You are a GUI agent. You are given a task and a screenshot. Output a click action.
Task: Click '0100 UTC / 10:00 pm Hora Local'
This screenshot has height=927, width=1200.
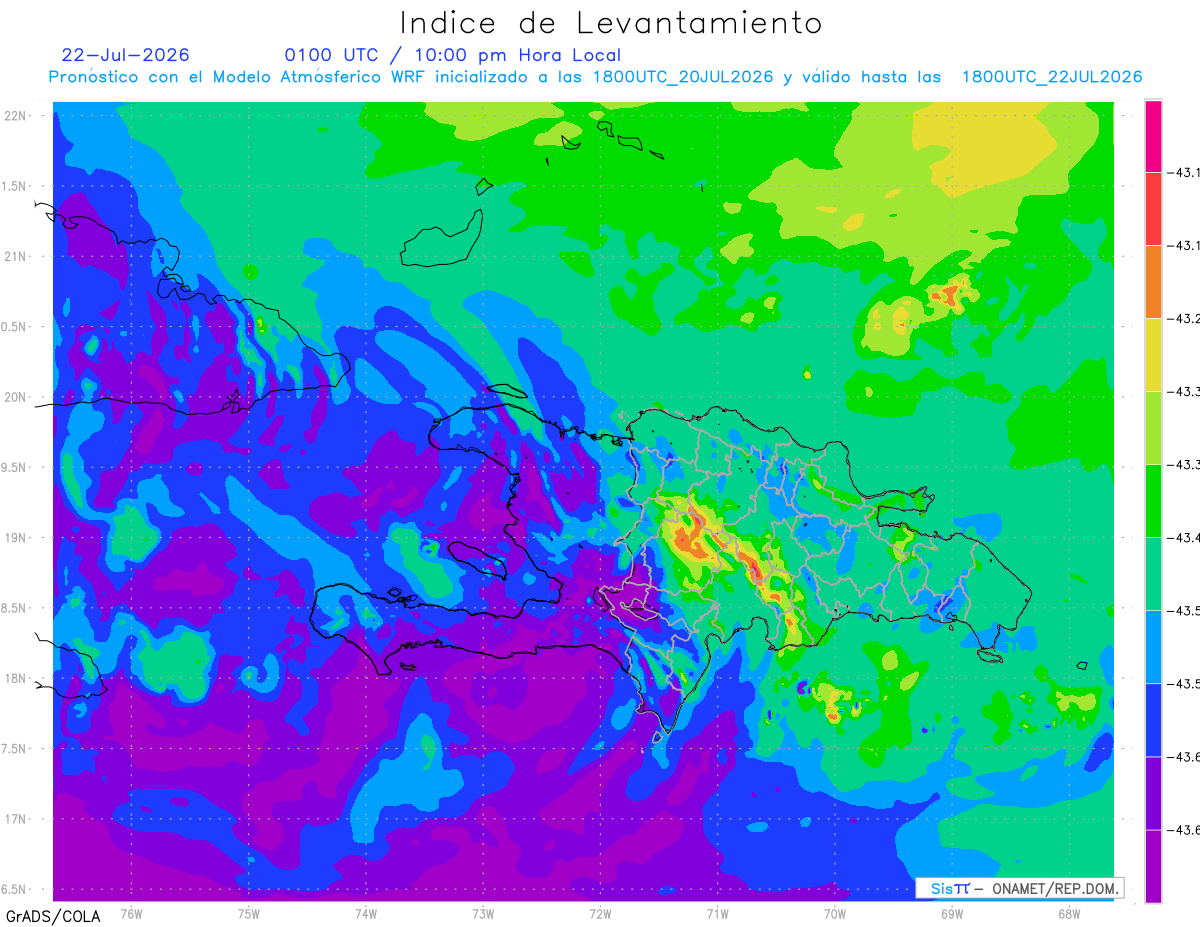[453, 55]
